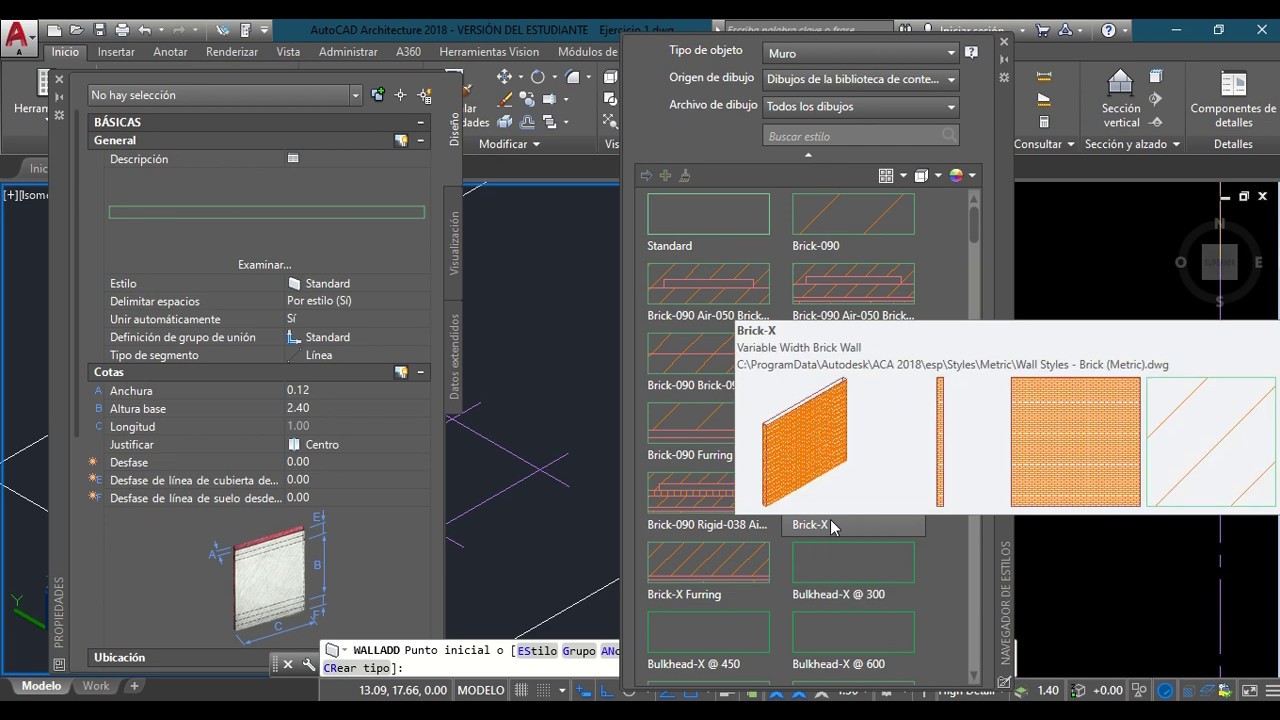
Task: Toggle the General section illustration lightbulb icon
Action: tap(401, 141)
